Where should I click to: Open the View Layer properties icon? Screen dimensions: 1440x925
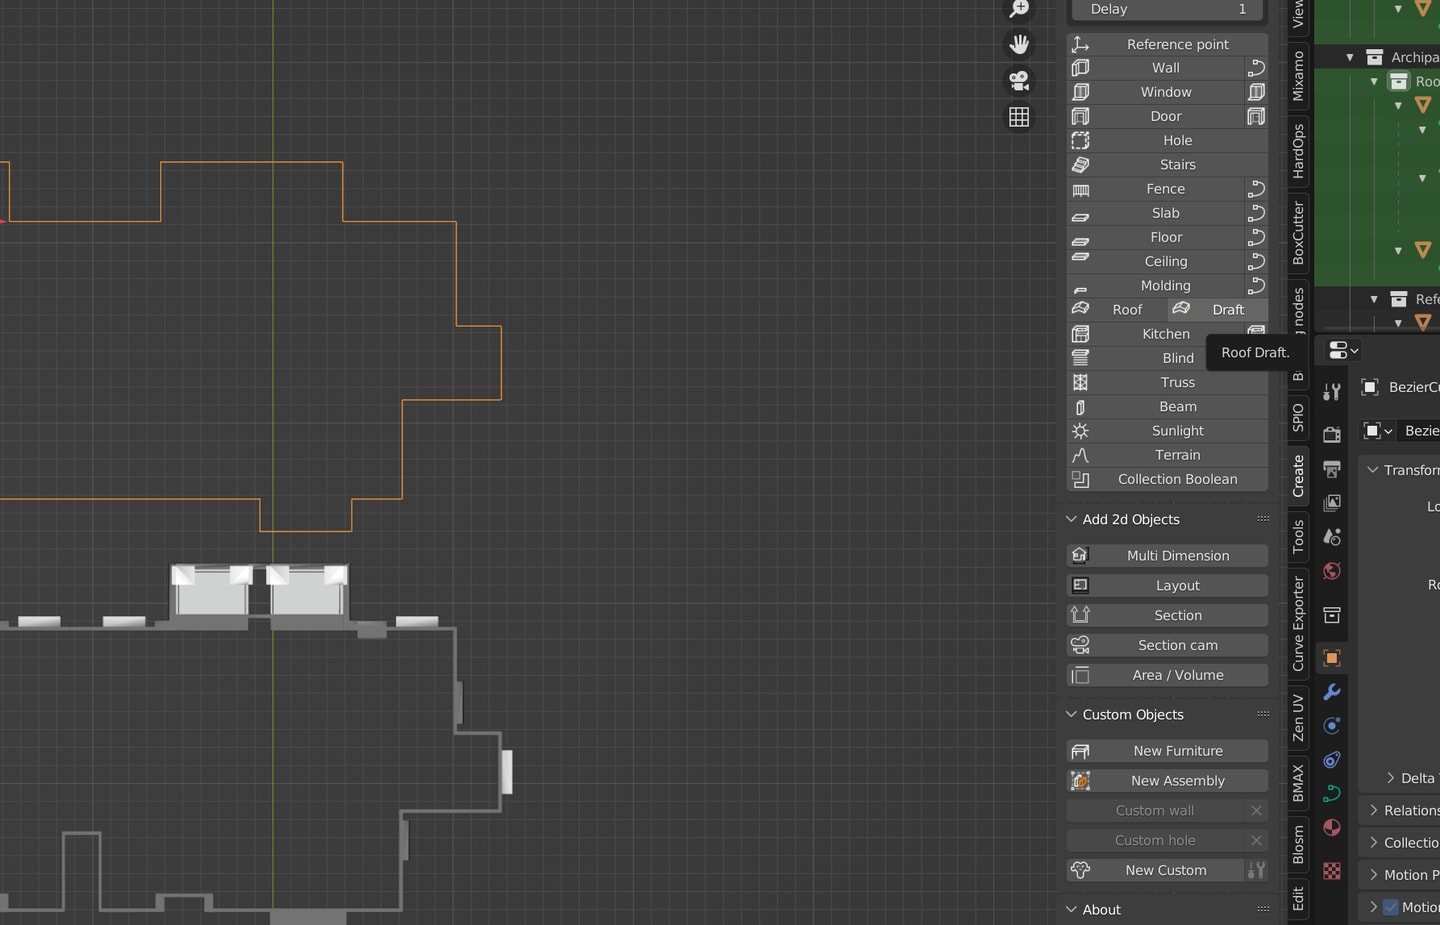coord(1332,502)
